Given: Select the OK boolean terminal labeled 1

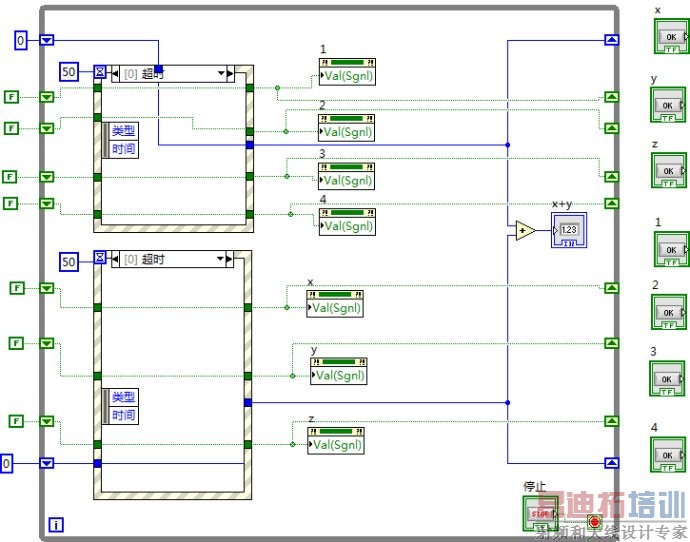Looking at the screenshot, I should pos(672,249).
